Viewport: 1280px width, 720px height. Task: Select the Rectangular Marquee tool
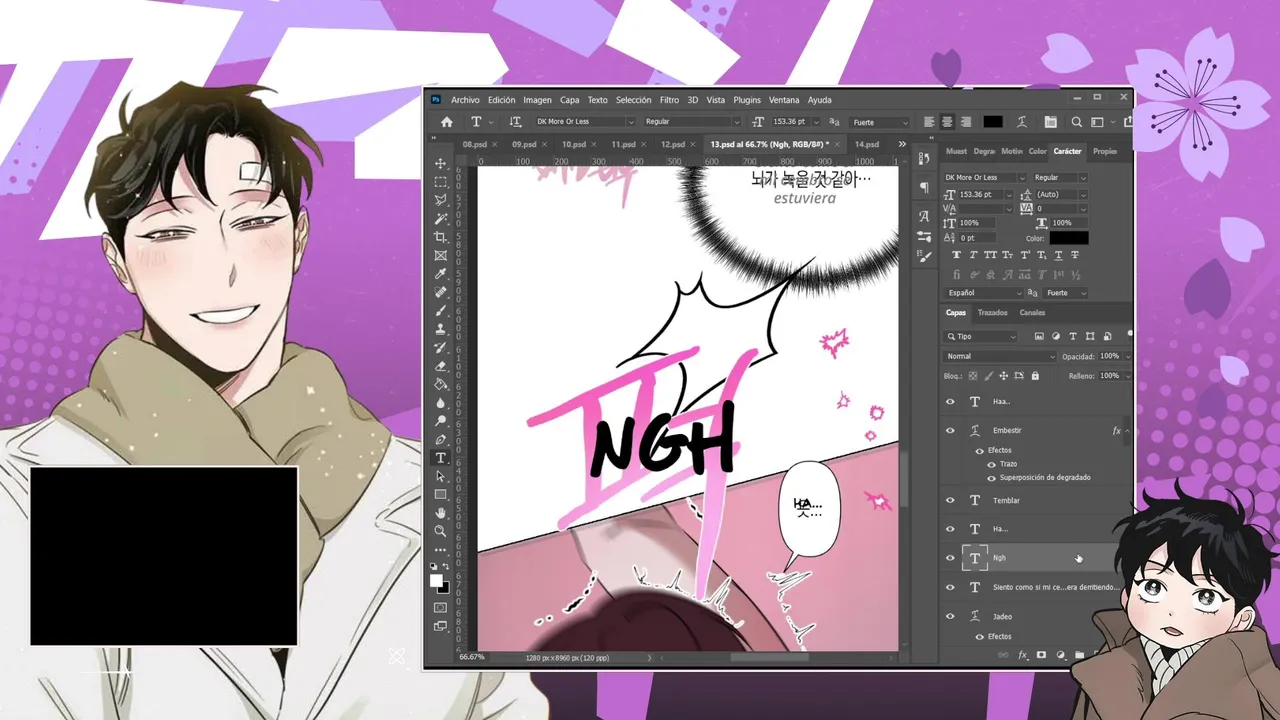(440, 181)
